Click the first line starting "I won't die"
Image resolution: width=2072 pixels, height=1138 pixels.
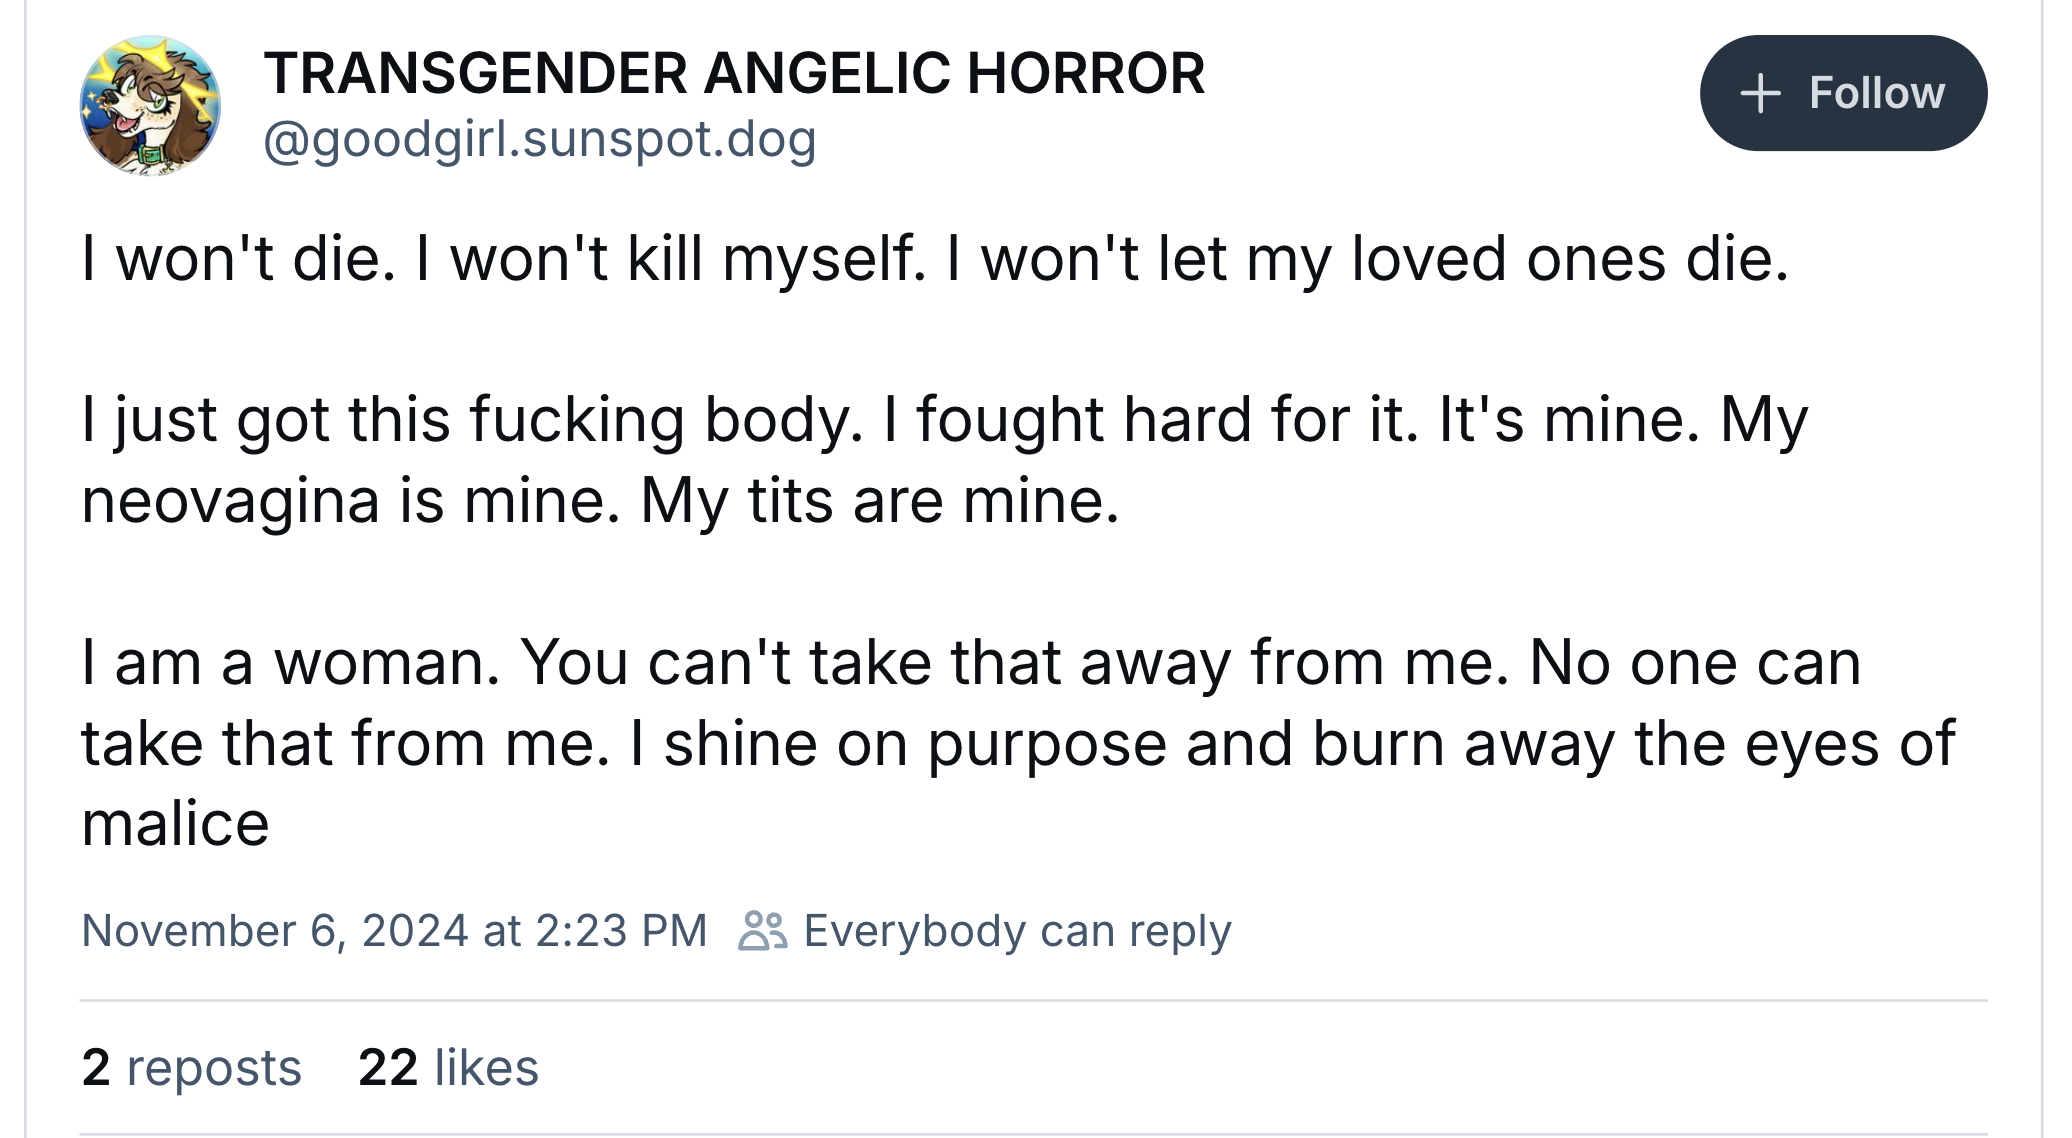pos(935,258)
